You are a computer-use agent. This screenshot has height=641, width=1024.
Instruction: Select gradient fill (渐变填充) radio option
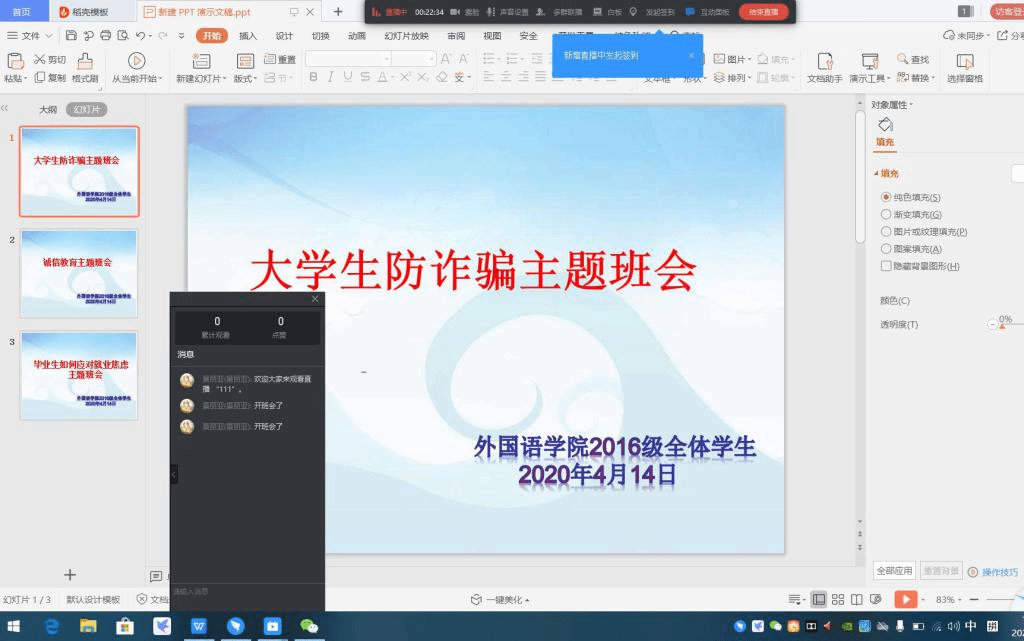(886, 214)
